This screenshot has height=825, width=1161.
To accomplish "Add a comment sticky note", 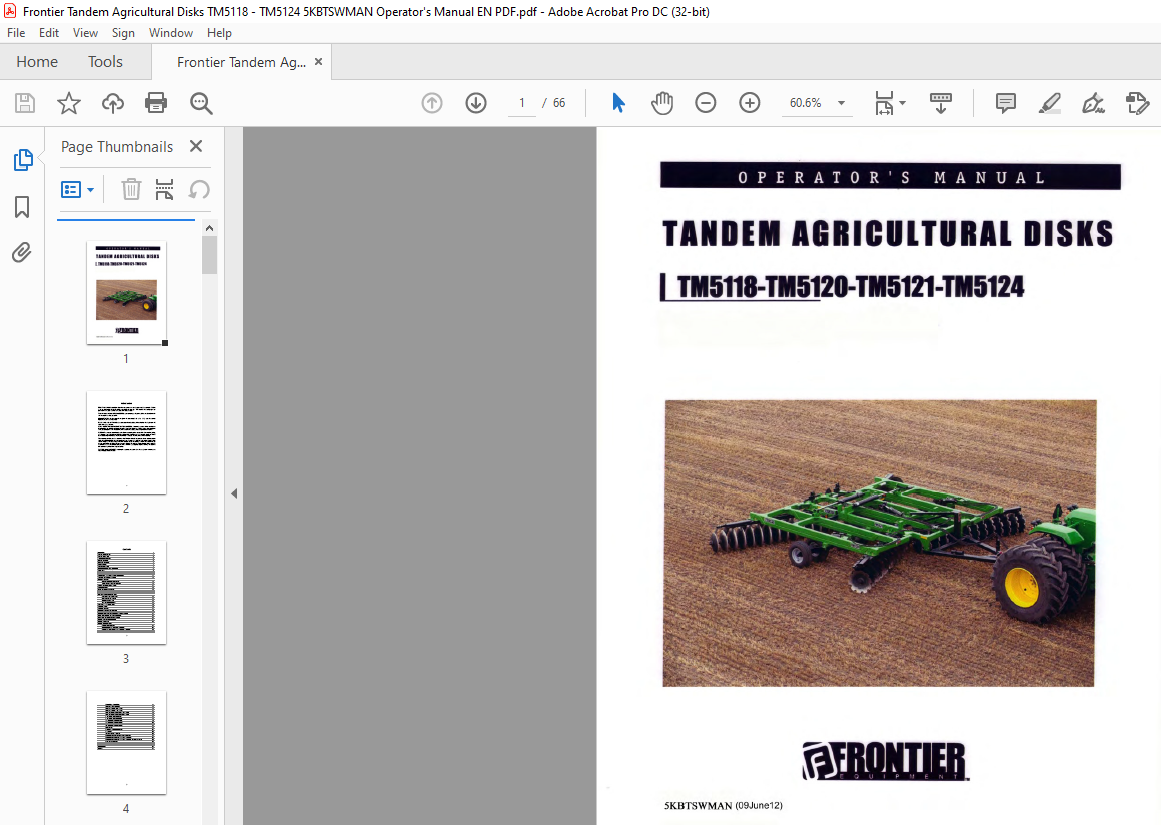I will pos(1006,103).
